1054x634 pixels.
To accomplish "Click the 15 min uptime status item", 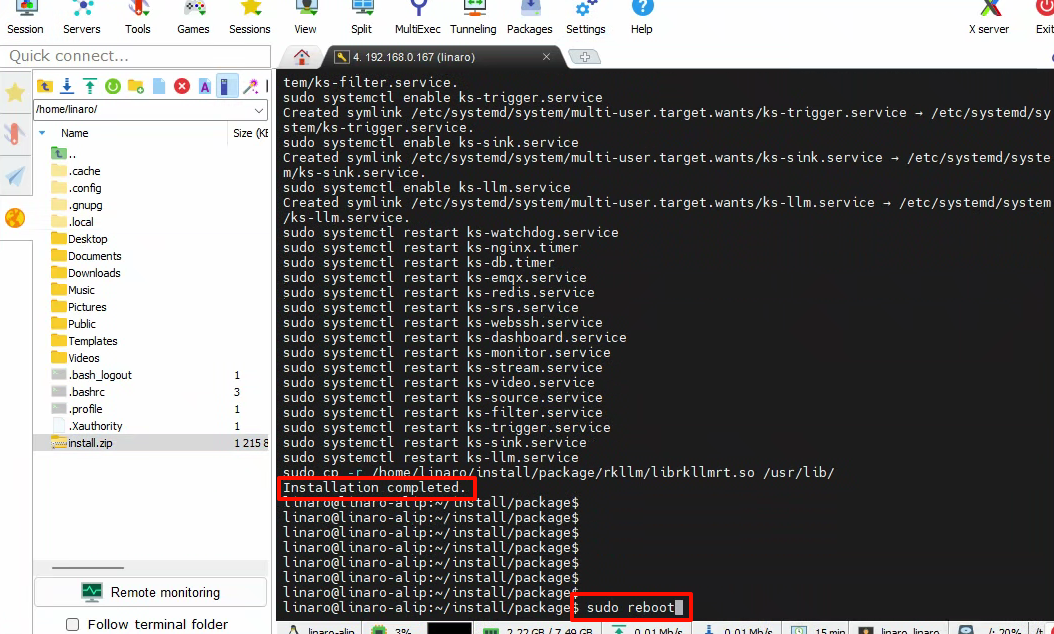I will click(x=820, y=631).
